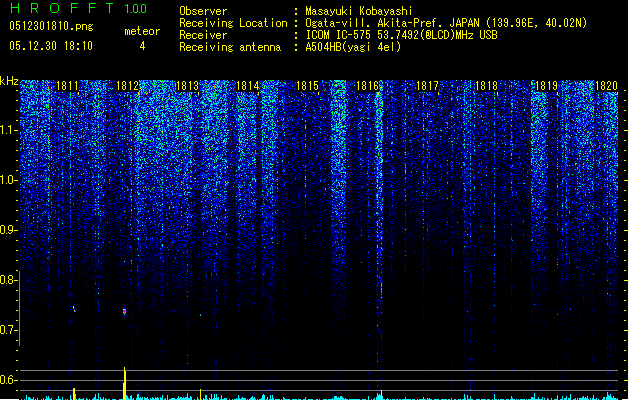Click the Ogata-vill. Akita-Pref. JAPAN location text
This screenshot has height=400, width=629.
(446, 23)
